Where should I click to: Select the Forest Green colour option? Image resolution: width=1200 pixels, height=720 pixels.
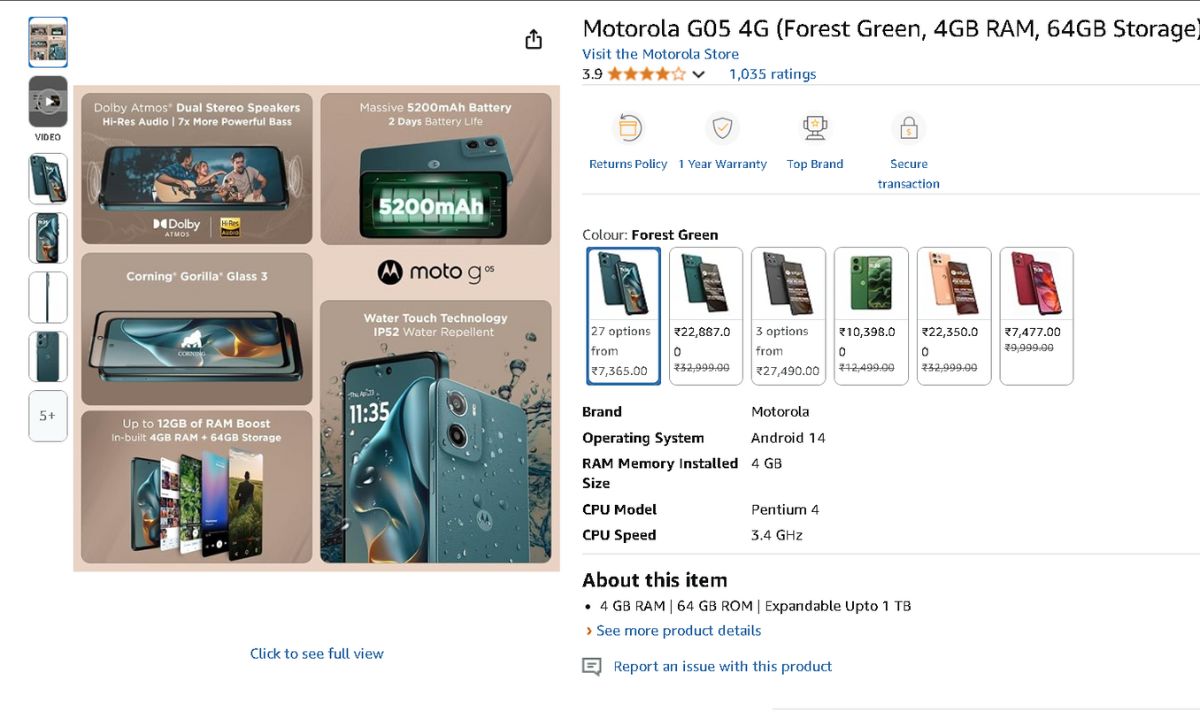coord(623,315)
